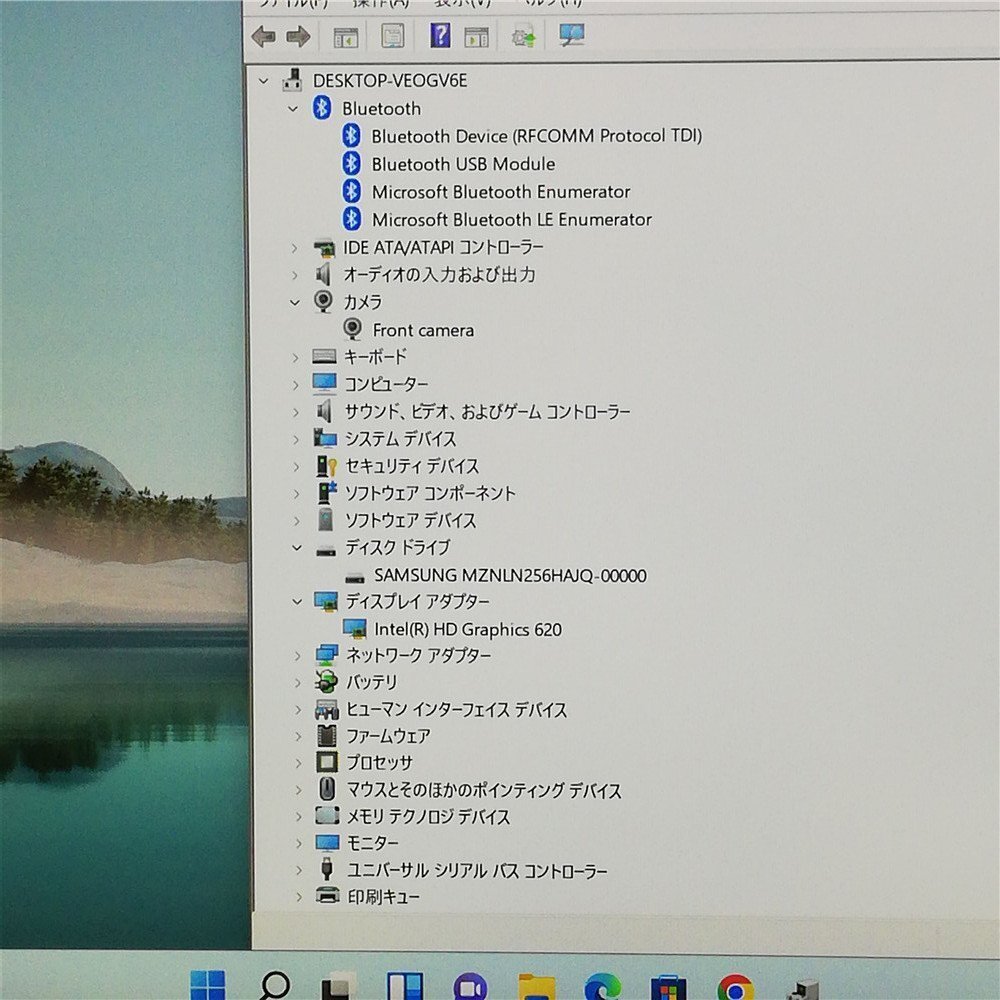The image size is (1000, 1000).
Task: Click the Forward arrow in toolbar
Action: [298, 38]
